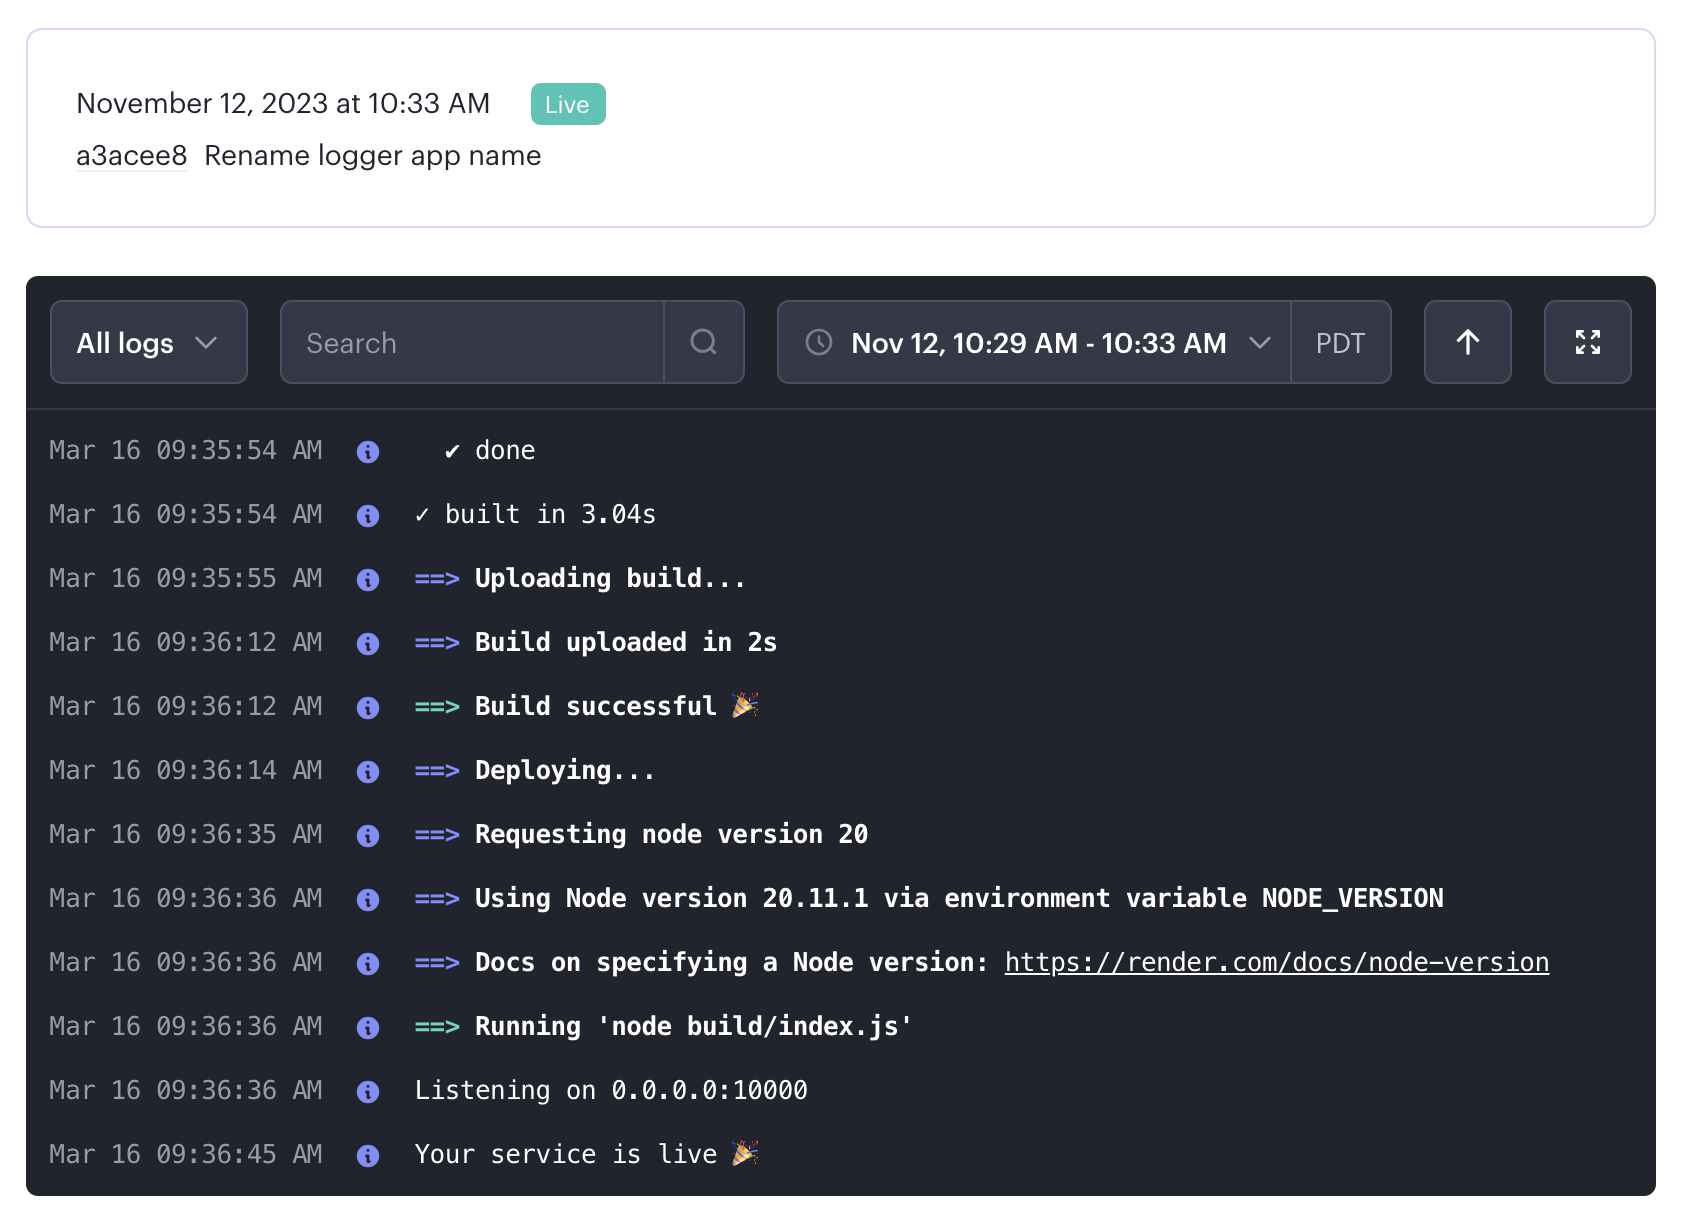Expand the time range selector chevron
This screenshot has width=1686, height=1224.
1260,343
